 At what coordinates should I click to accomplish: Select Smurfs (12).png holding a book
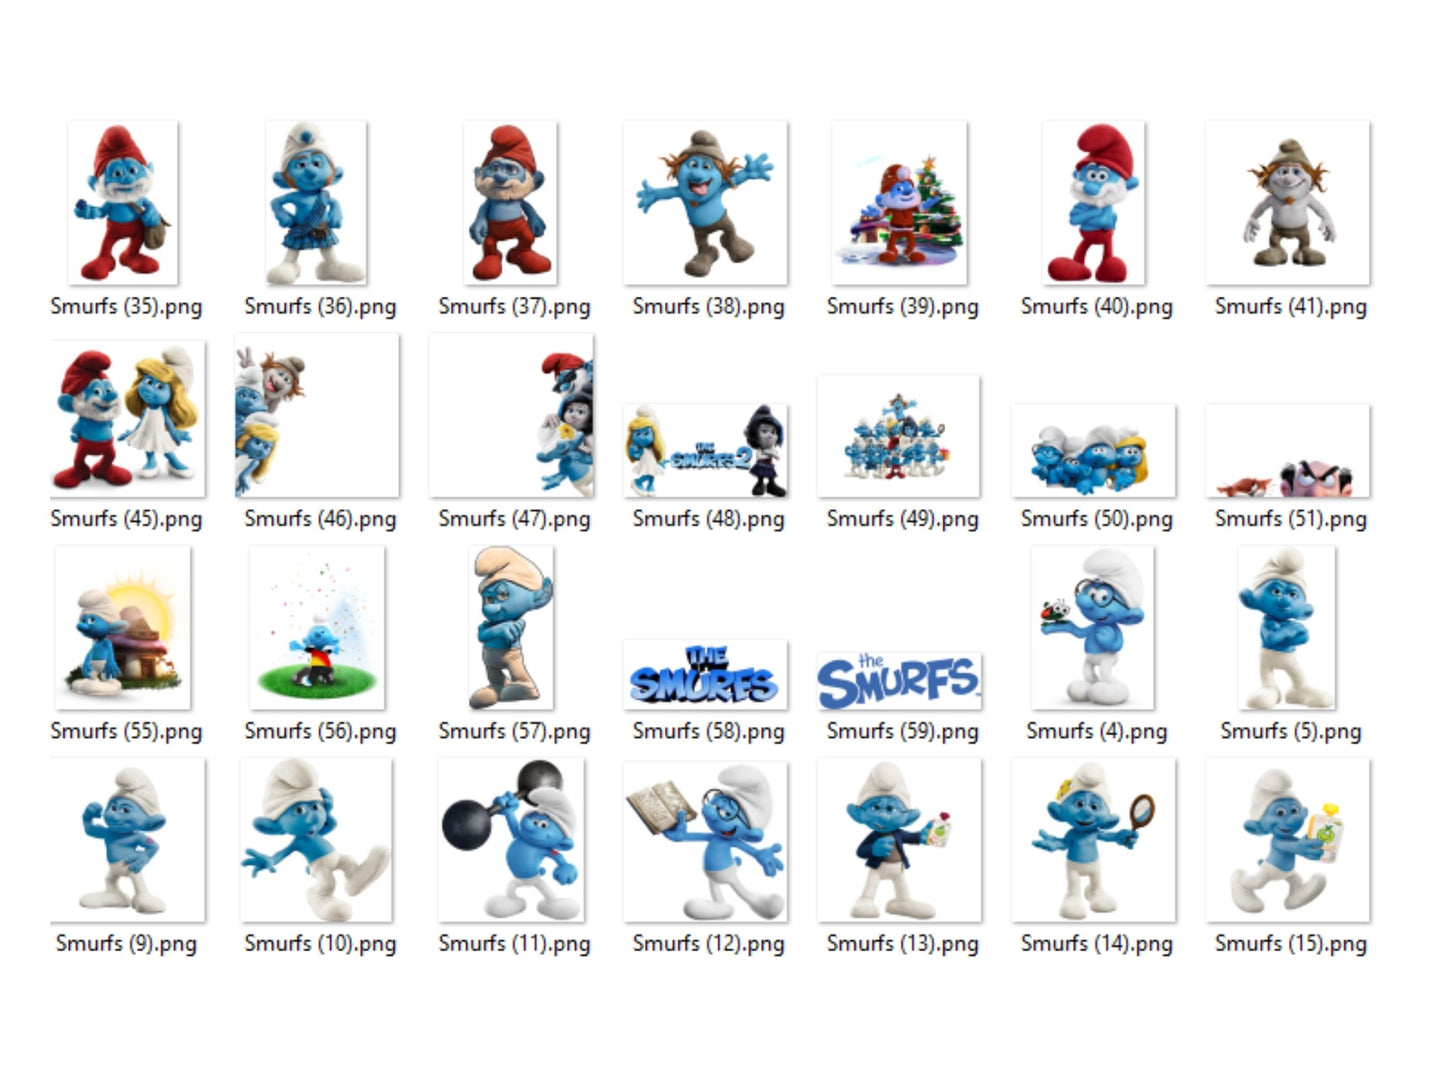coord(705,840)
